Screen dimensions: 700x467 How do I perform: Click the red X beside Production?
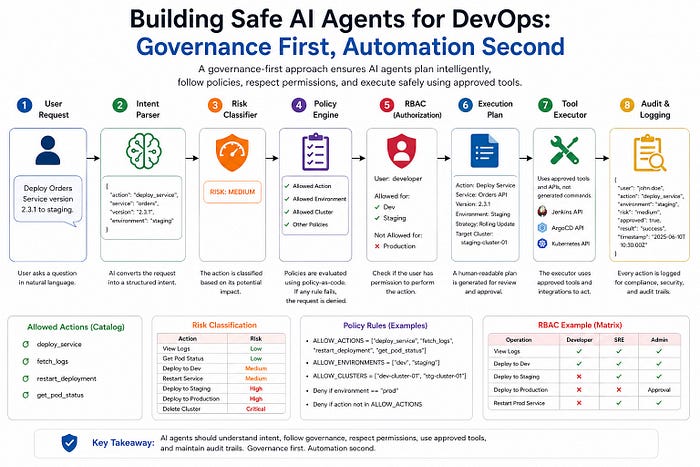click(x=377, y=246)
